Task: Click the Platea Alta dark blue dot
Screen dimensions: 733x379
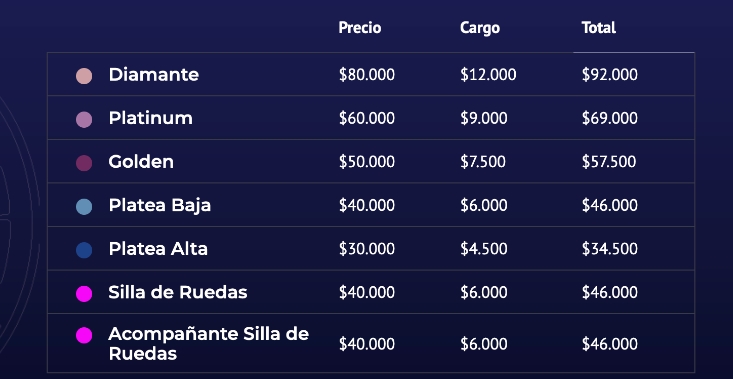Action: click(x=84, y=250)
